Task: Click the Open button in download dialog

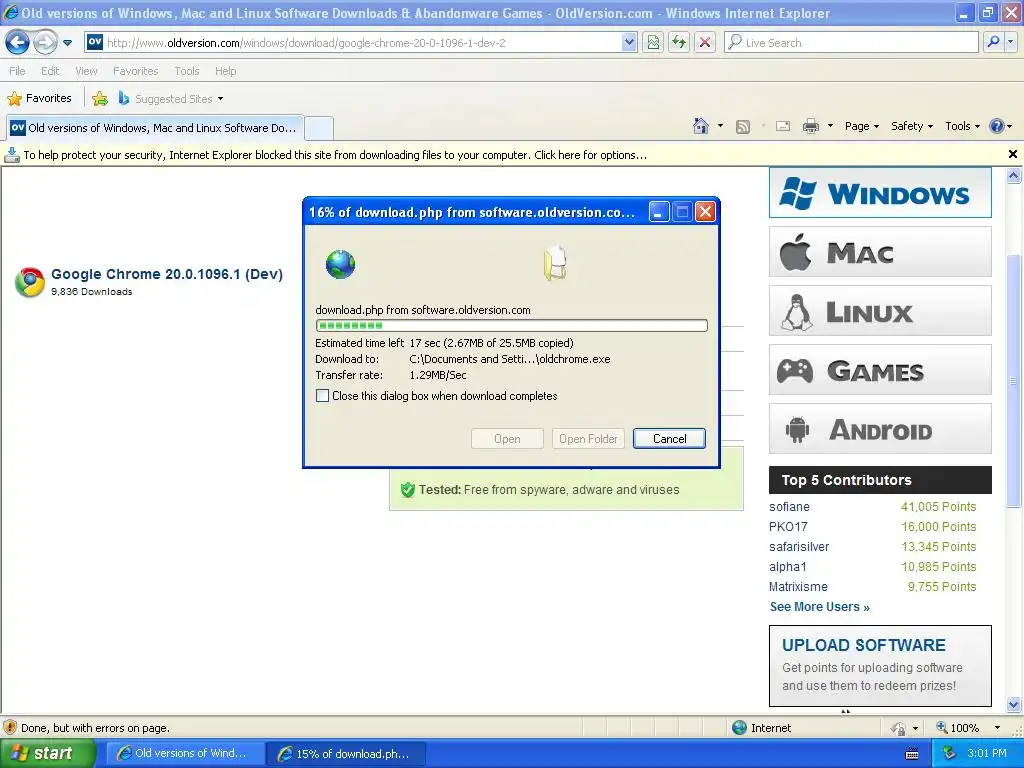Action: [x=507, y=439]
